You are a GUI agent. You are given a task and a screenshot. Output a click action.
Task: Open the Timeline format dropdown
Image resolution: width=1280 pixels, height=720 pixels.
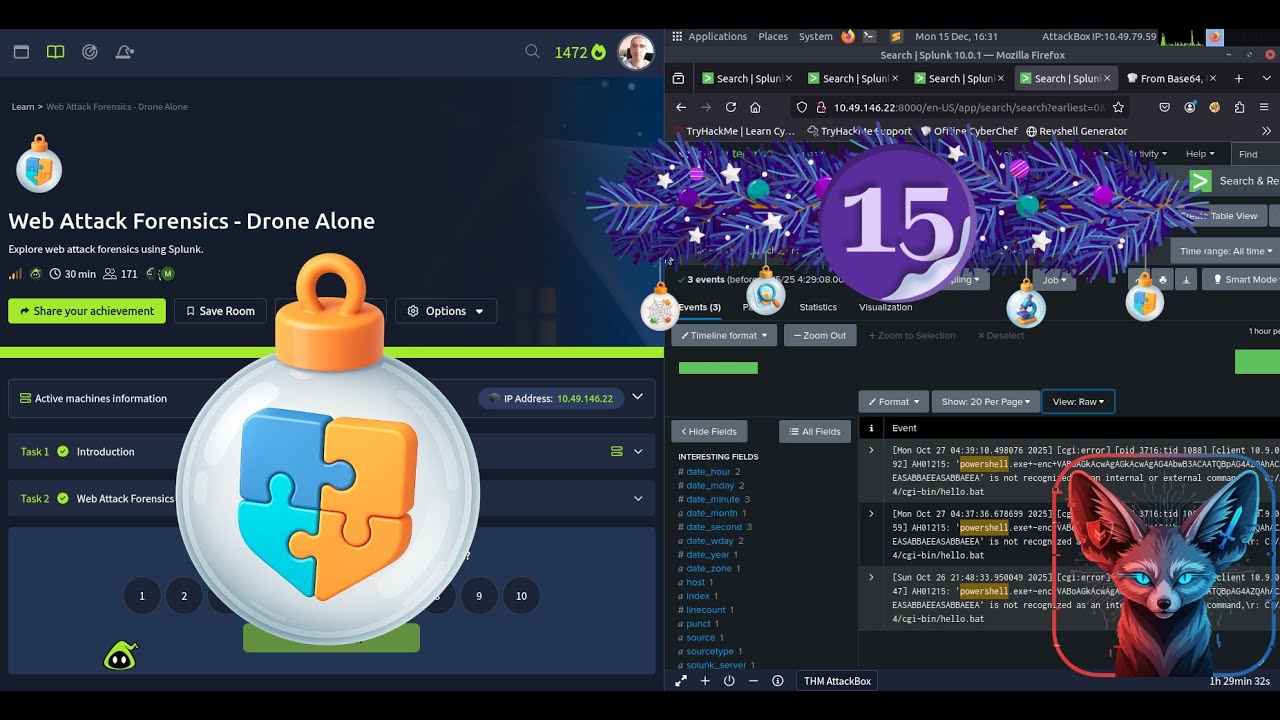click(x=724, y=336)
